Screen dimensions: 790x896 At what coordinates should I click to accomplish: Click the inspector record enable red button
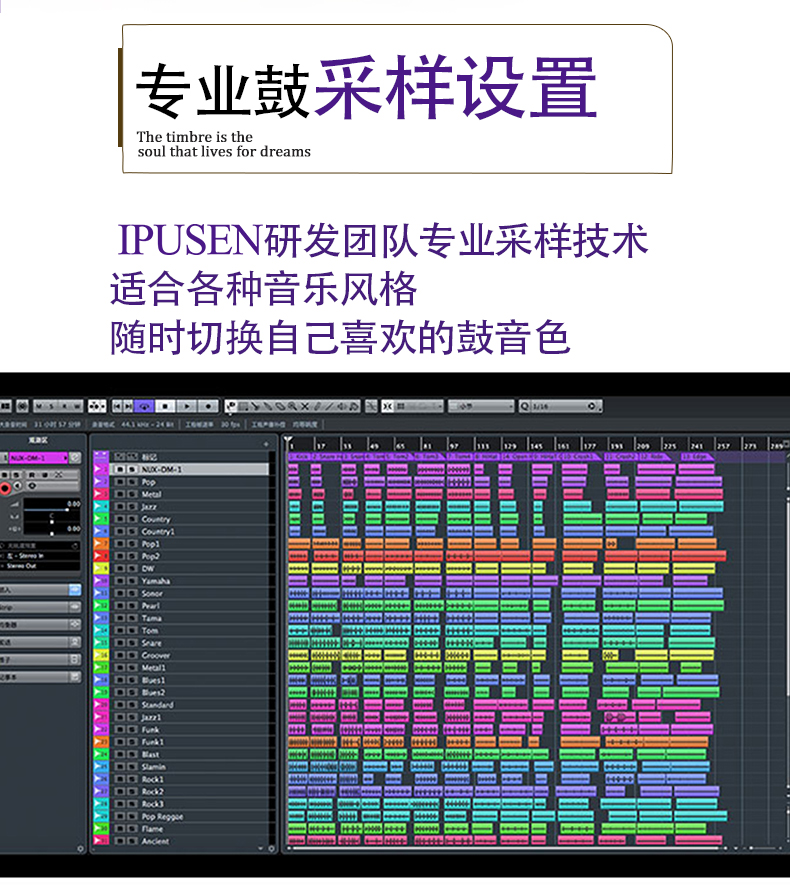(5, 488)
